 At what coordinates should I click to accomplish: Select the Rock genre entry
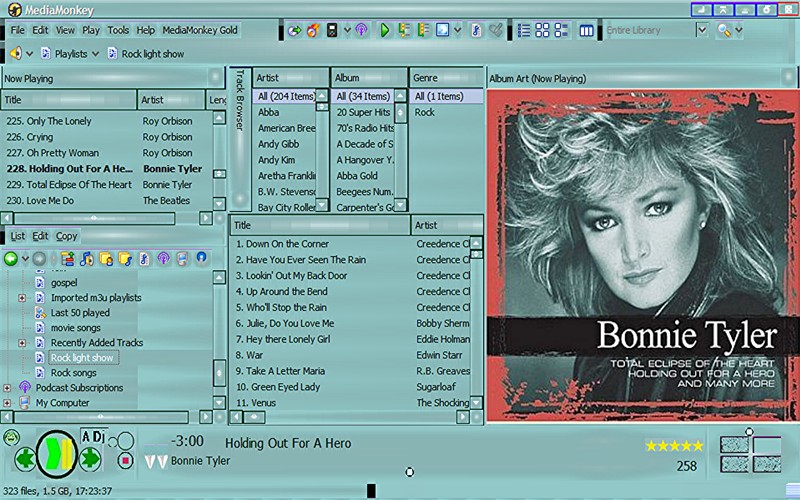click(x=424, y=112)
